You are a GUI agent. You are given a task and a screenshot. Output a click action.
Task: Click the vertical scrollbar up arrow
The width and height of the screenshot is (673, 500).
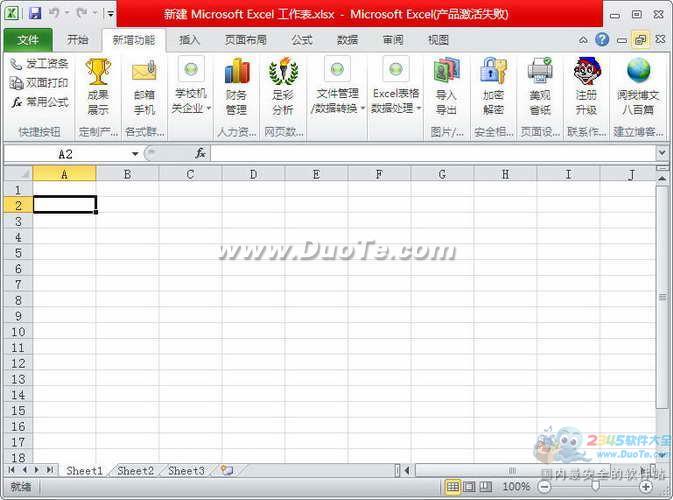(x=662, y=179)
